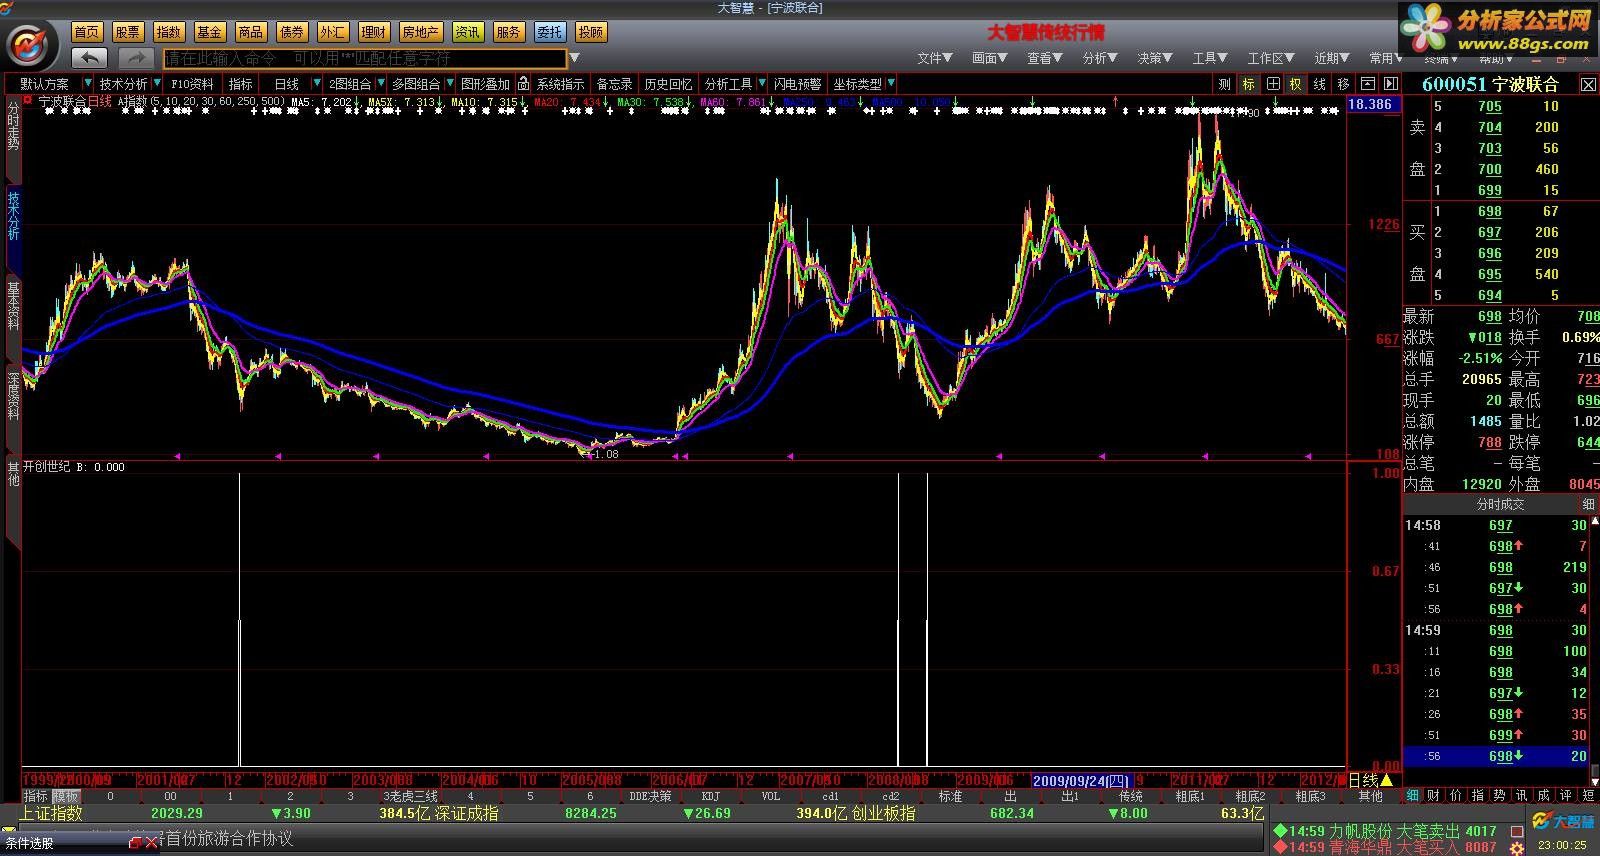Image resolution: width=1600 pixels, height=856 pixels.
Task: Click the 条件选股 taskbar item
Action: (x=30, y=843)
